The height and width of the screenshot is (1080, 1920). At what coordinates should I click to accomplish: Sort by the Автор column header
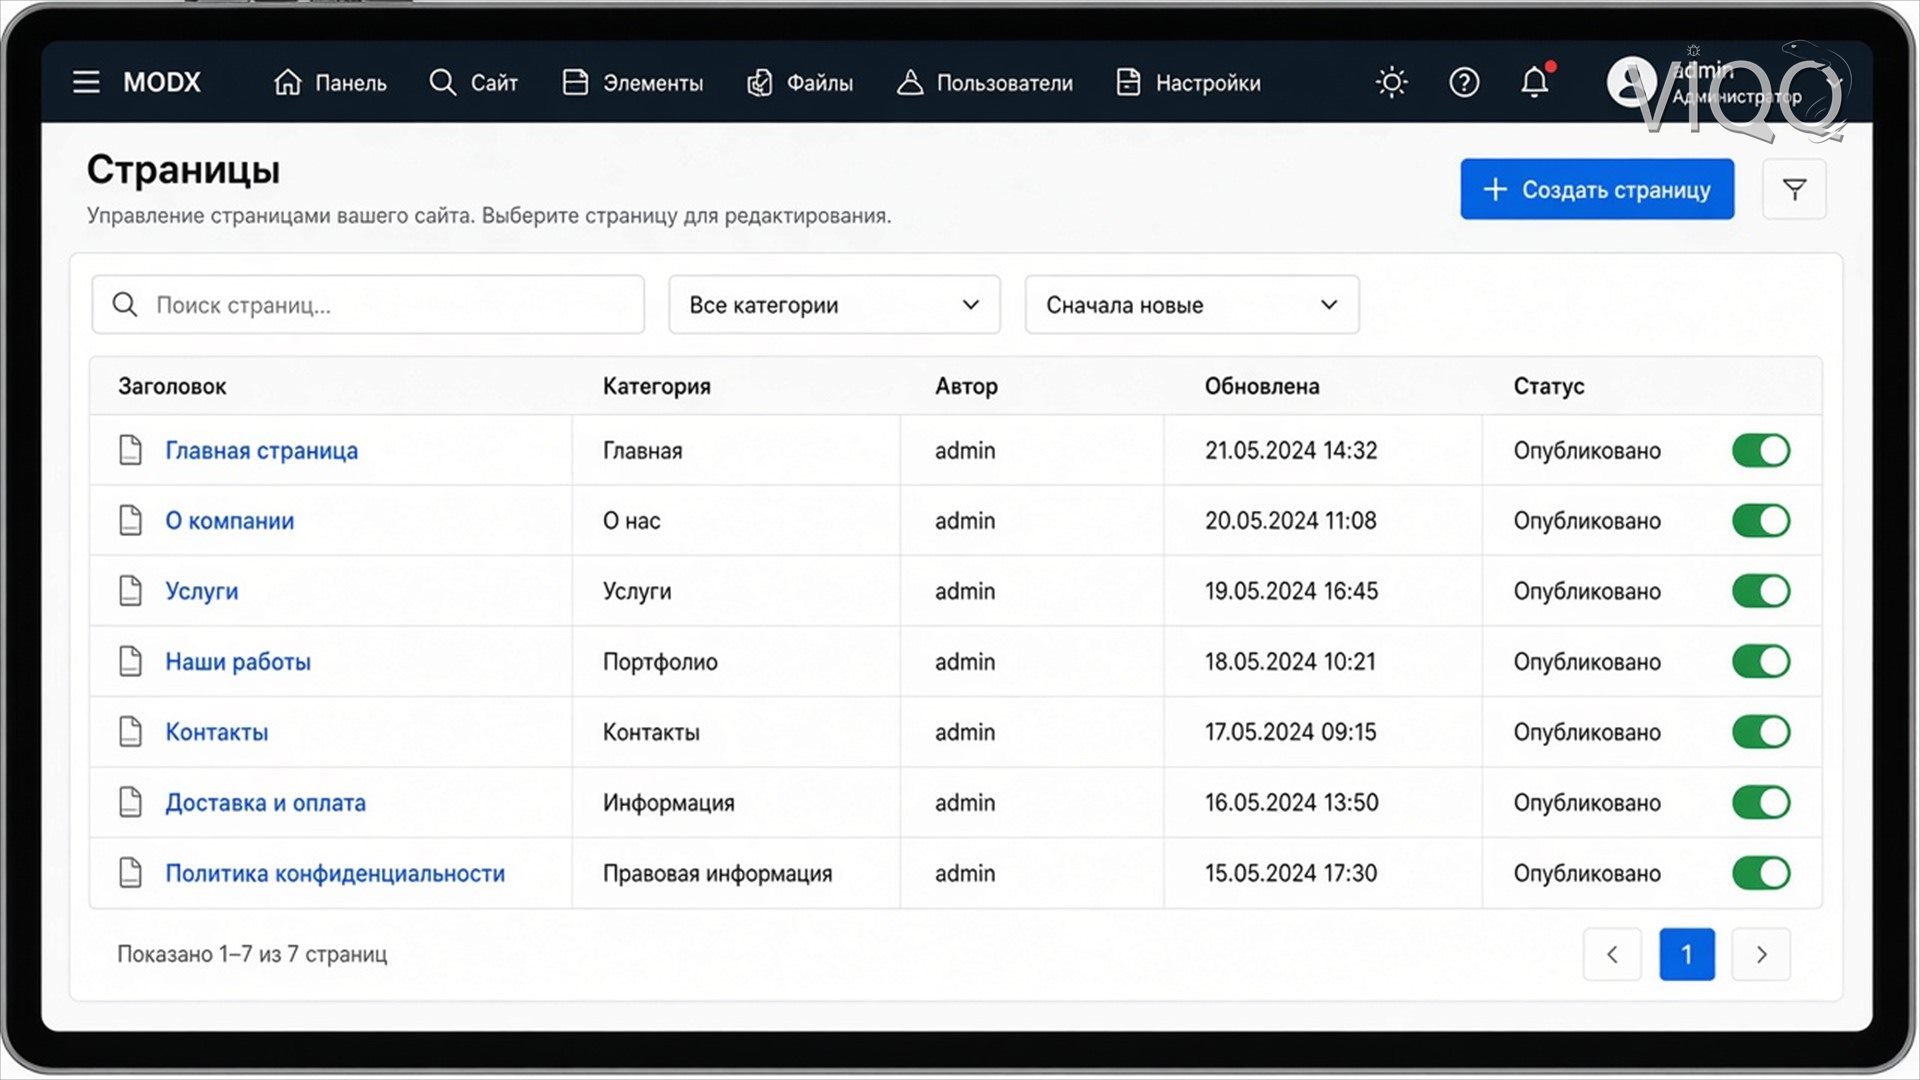coord(966,386)
